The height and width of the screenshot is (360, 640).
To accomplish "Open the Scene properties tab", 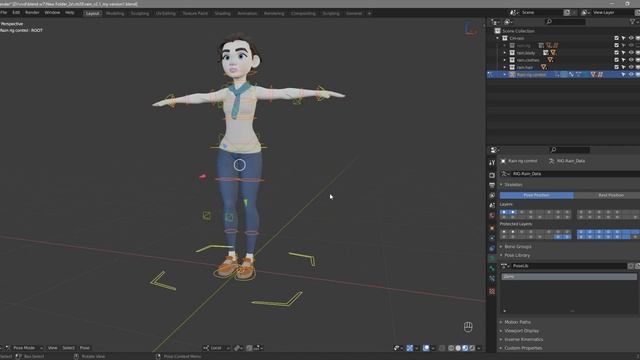I will click(492, 205).
